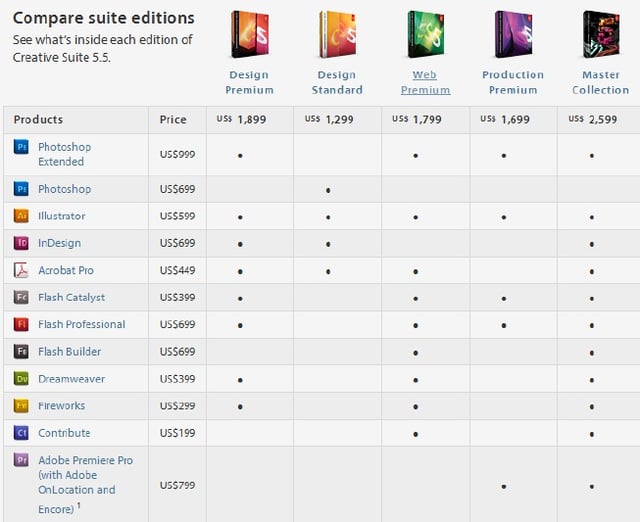This screenshot has width=640, height=522.
Task: Open the Production Premium edition link
Action: [513, 82]
